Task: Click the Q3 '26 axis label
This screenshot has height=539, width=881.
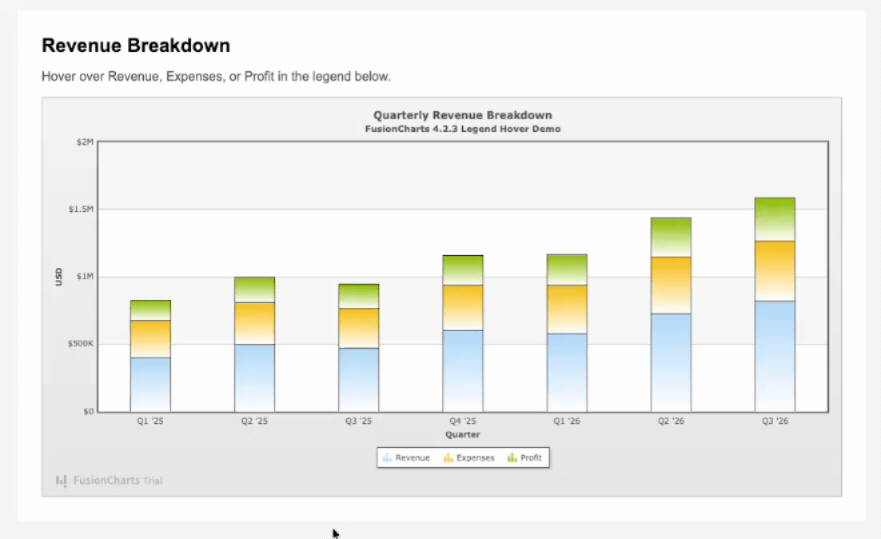Action: [x=775, y=421]
